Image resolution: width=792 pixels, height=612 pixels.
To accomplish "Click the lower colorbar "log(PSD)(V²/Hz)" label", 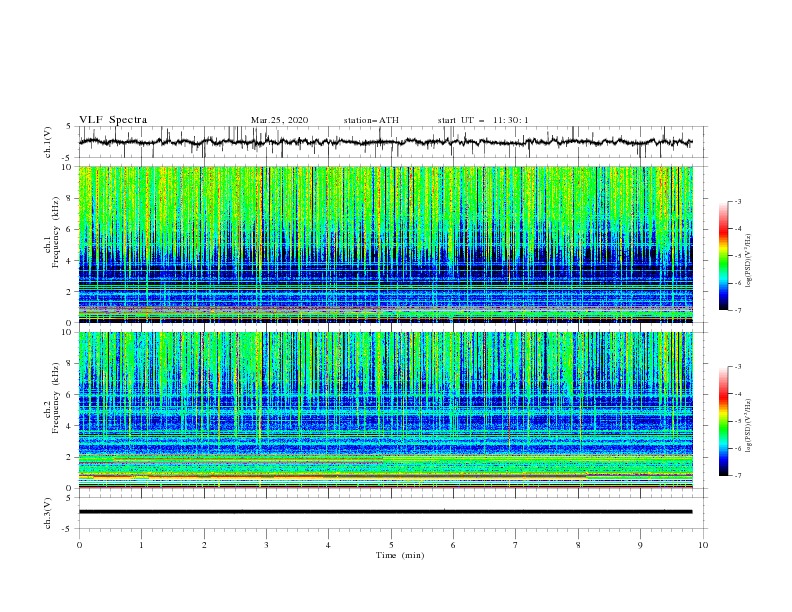I will [x=748, y=426].
